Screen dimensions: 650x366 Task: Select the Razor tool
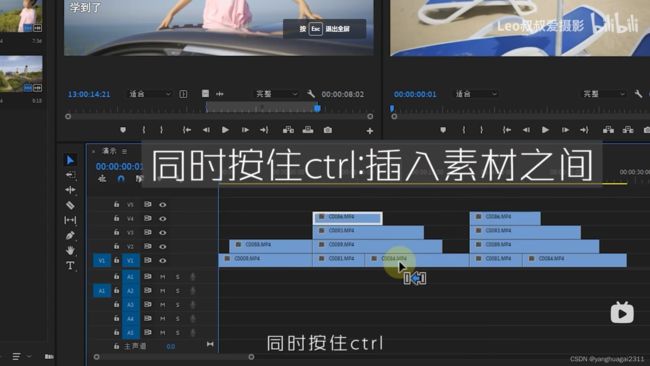[x=70, y=205]
